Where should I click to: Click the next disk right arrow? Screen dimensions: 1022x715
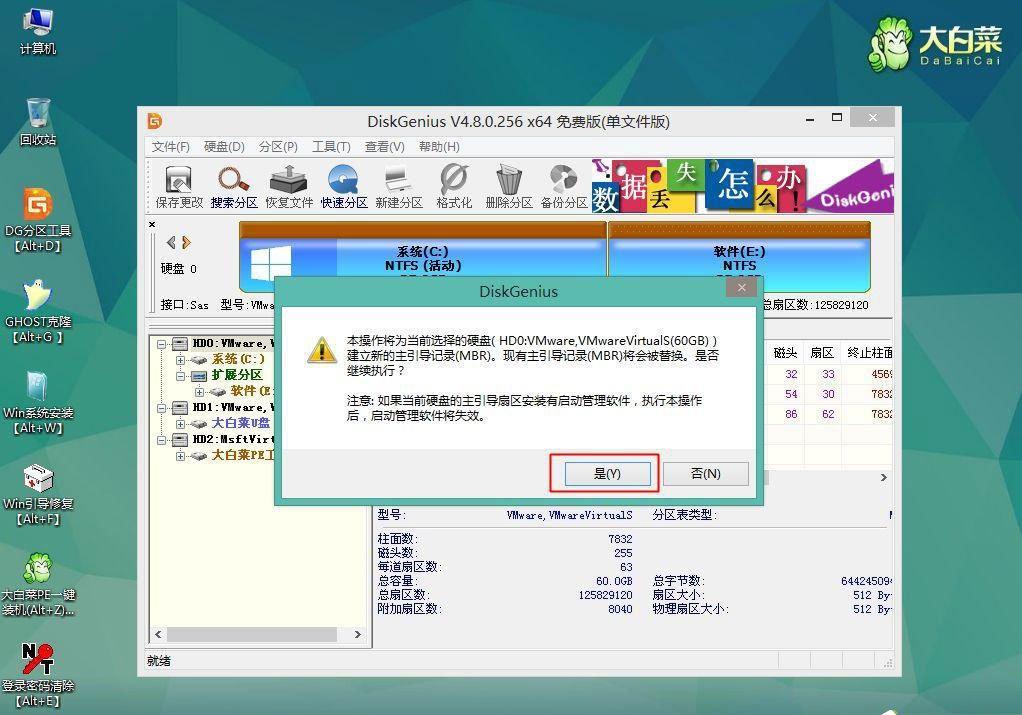coord(186,242)
